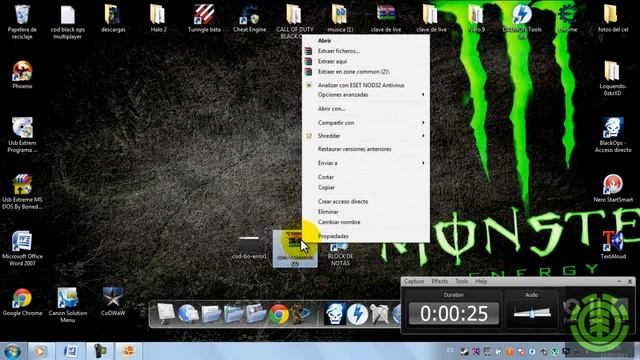Choose 'Extraer en zone common (2)\'
Viewport: 640px width, 360px height.
(365, 71)
